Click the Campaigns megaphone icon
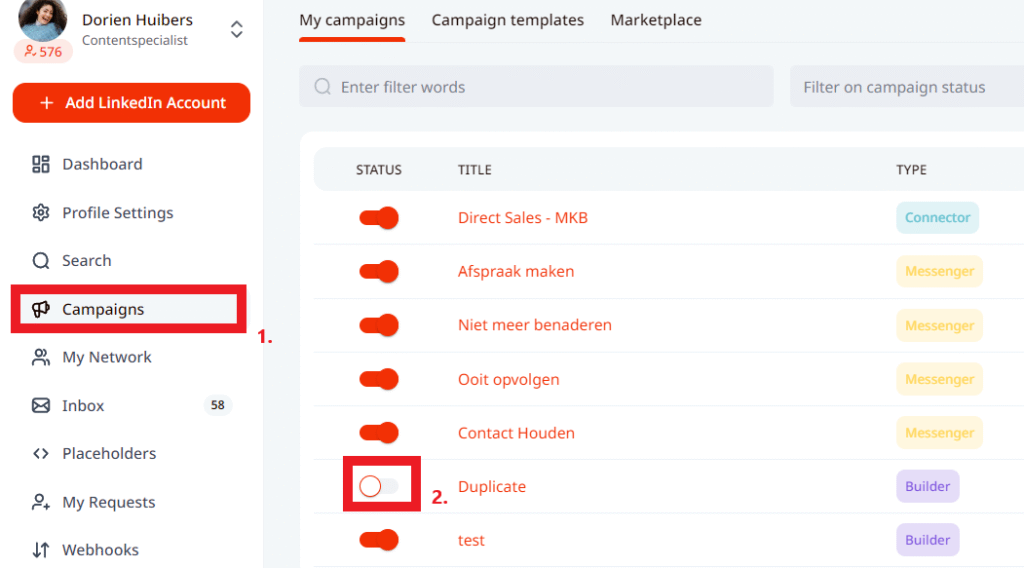 41,310
